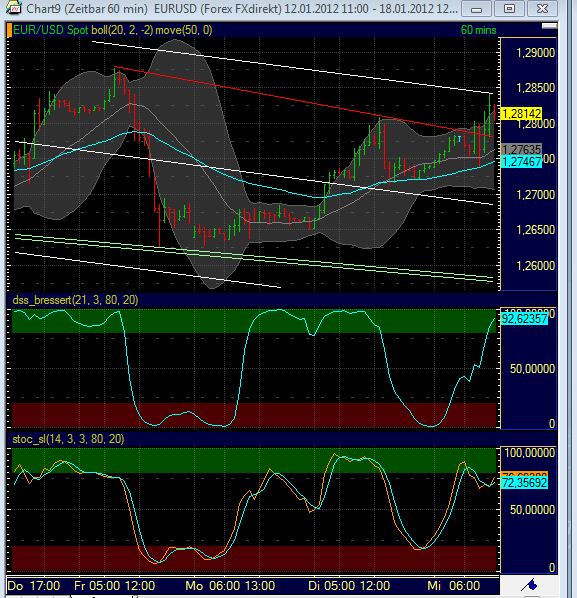Click the stoc_sl(14, 3, 3, 80, 20) label
577x598 pixels.
coord(68,439)
